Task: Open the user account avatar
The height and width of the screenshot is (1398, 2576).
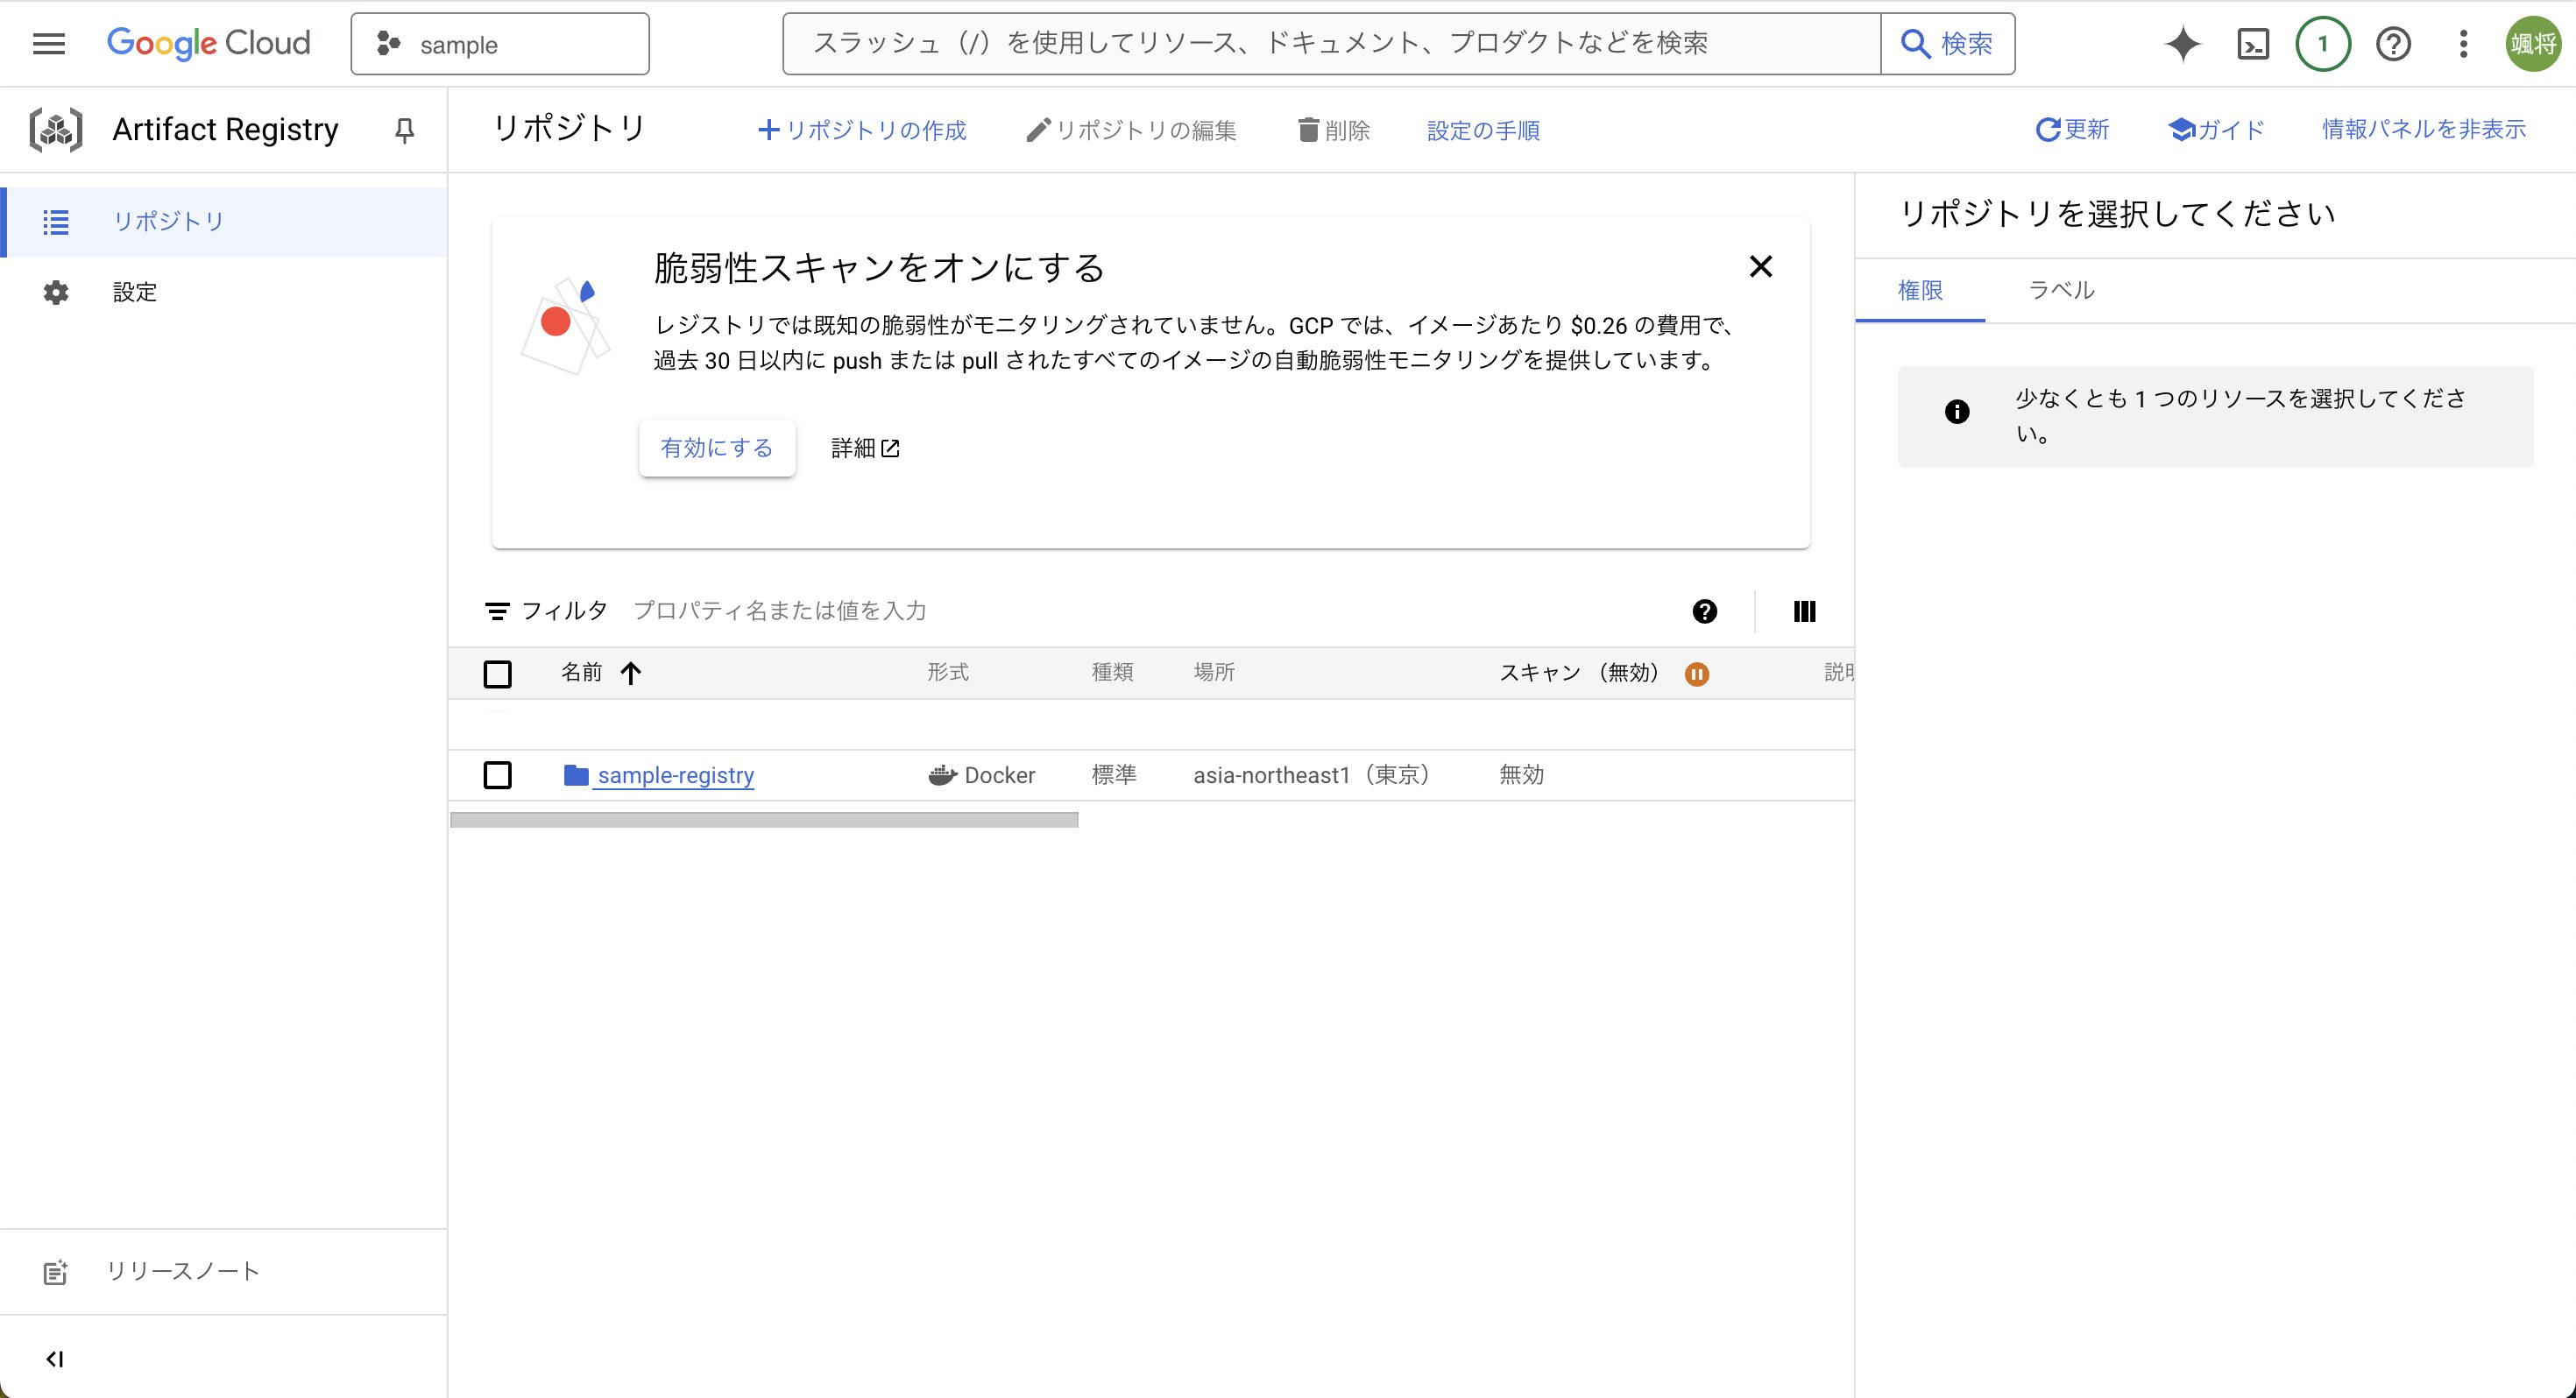Action: [x=2532, y=44]
